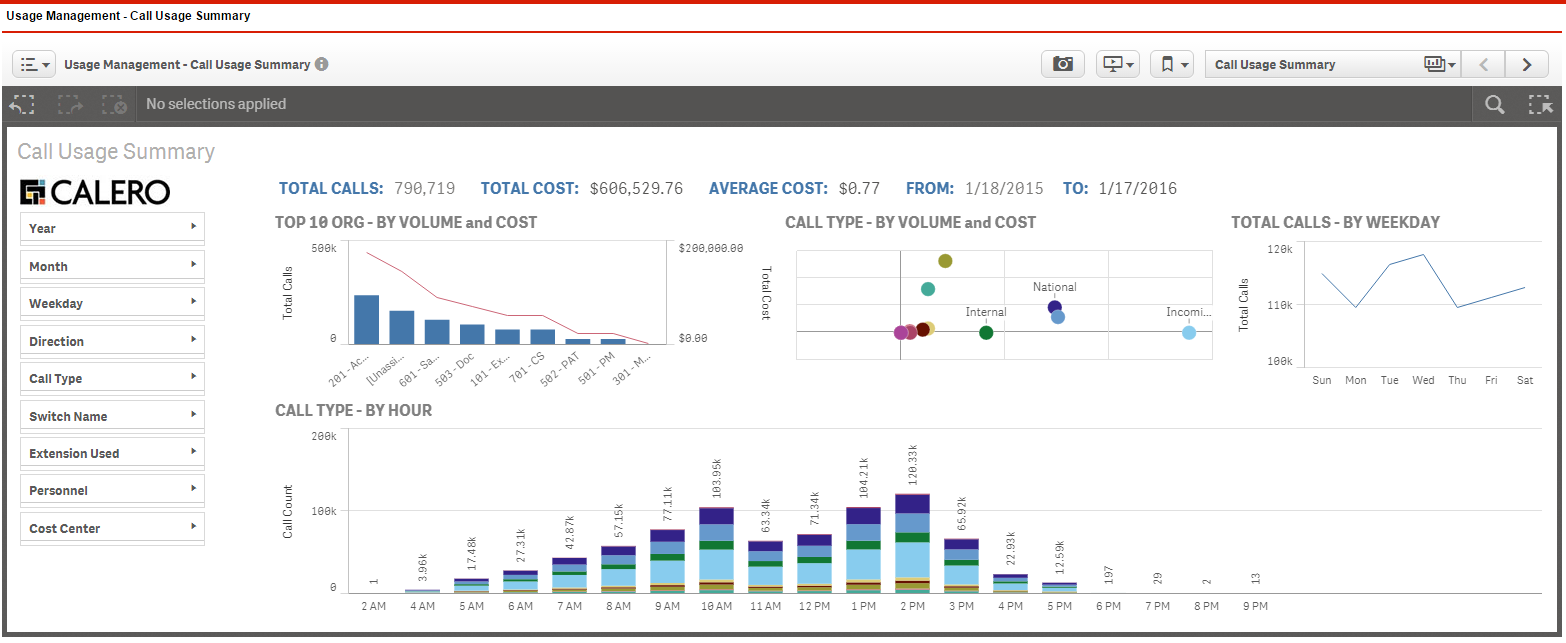Open the storytelling presentation menu
Image resolution: width=1566 pixels, height=643 pixels.
tap(1118, 64)
